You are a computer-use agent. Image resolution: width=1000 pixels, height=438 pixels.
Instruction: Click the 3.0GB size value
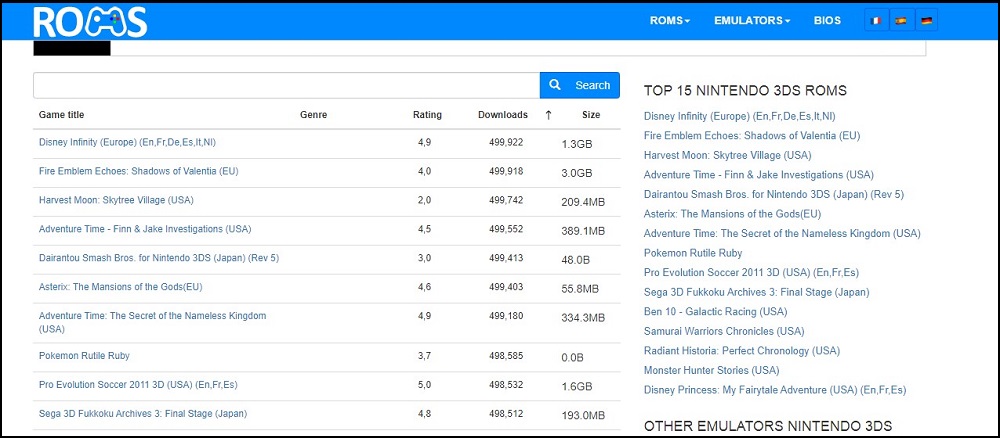point(577,173)
